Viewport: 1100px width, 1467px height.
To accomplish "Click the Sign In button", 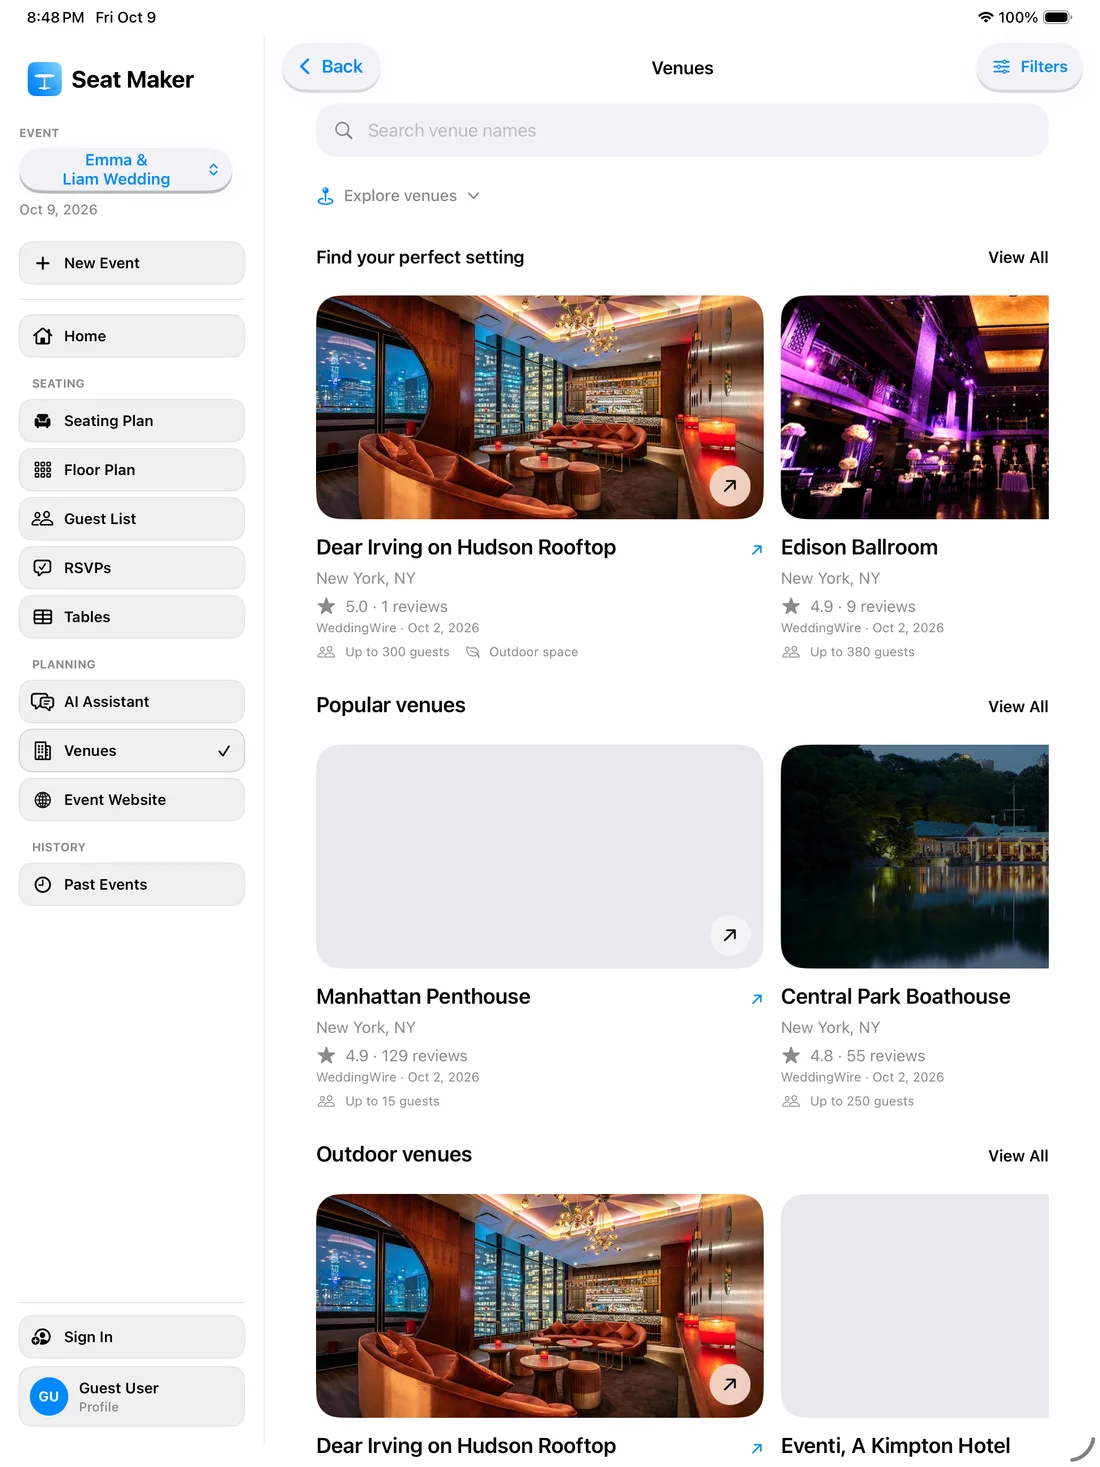I will click(132, 1337).
